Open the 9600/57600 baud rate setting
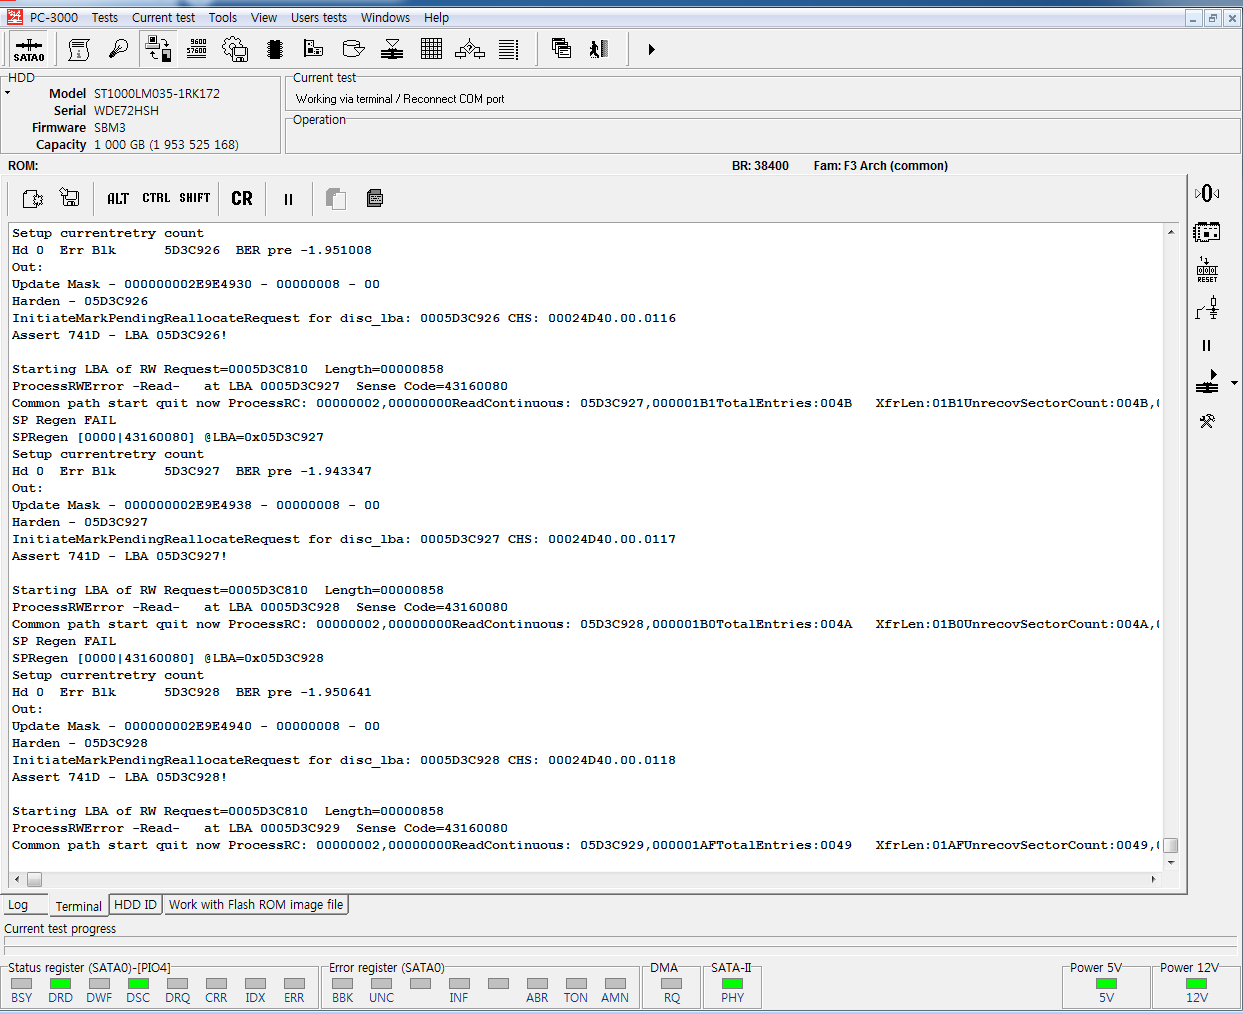This screenshot has height=1014, width=1243. 197,49
